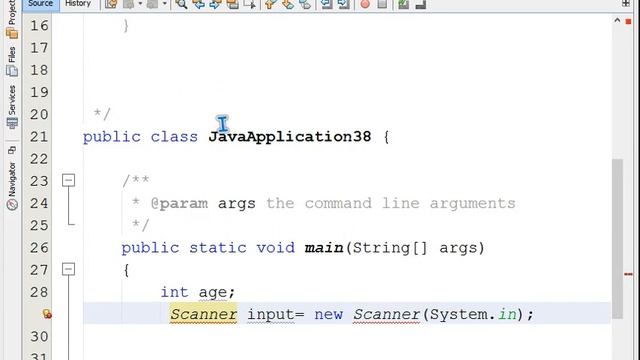Click the 'static' keyword on line 26

pyautogui.click(x=218, y=248)
